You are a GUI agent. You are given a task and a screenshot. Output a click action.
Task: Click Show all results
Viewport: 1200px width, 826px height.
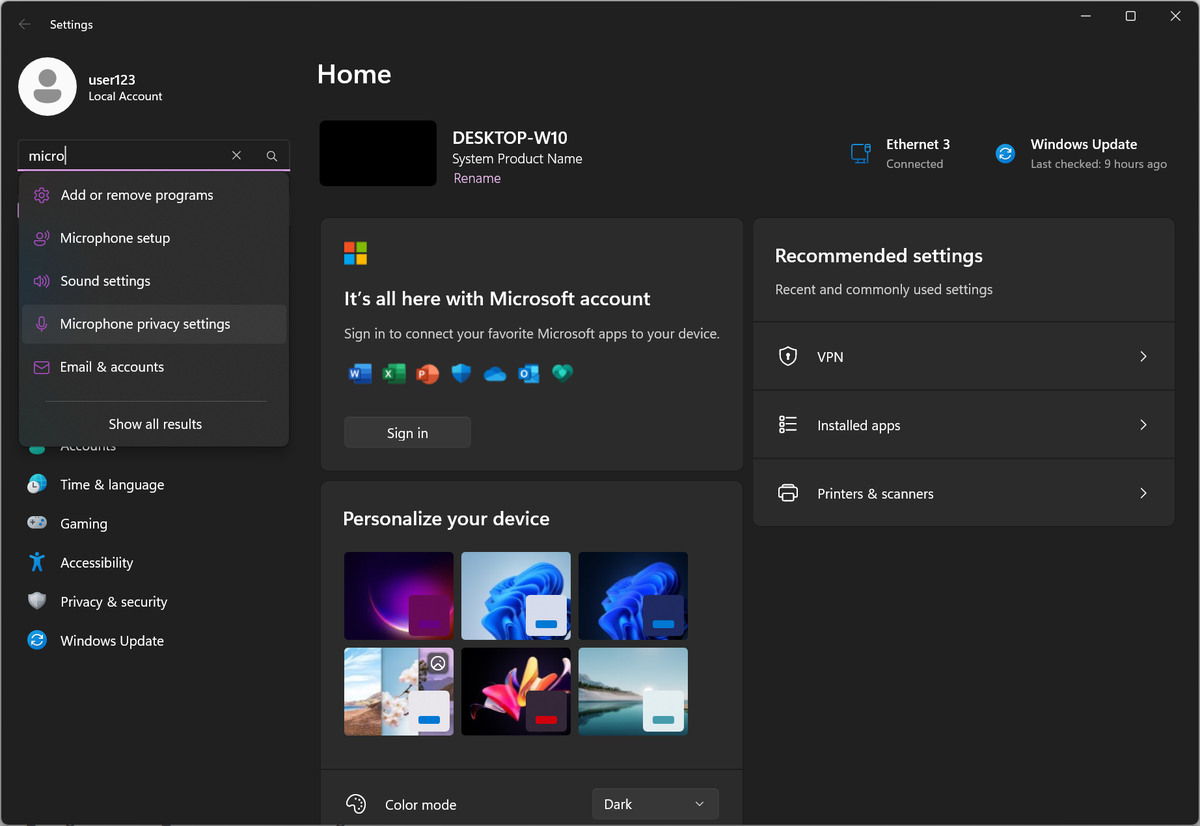click(x=155, y=424)
